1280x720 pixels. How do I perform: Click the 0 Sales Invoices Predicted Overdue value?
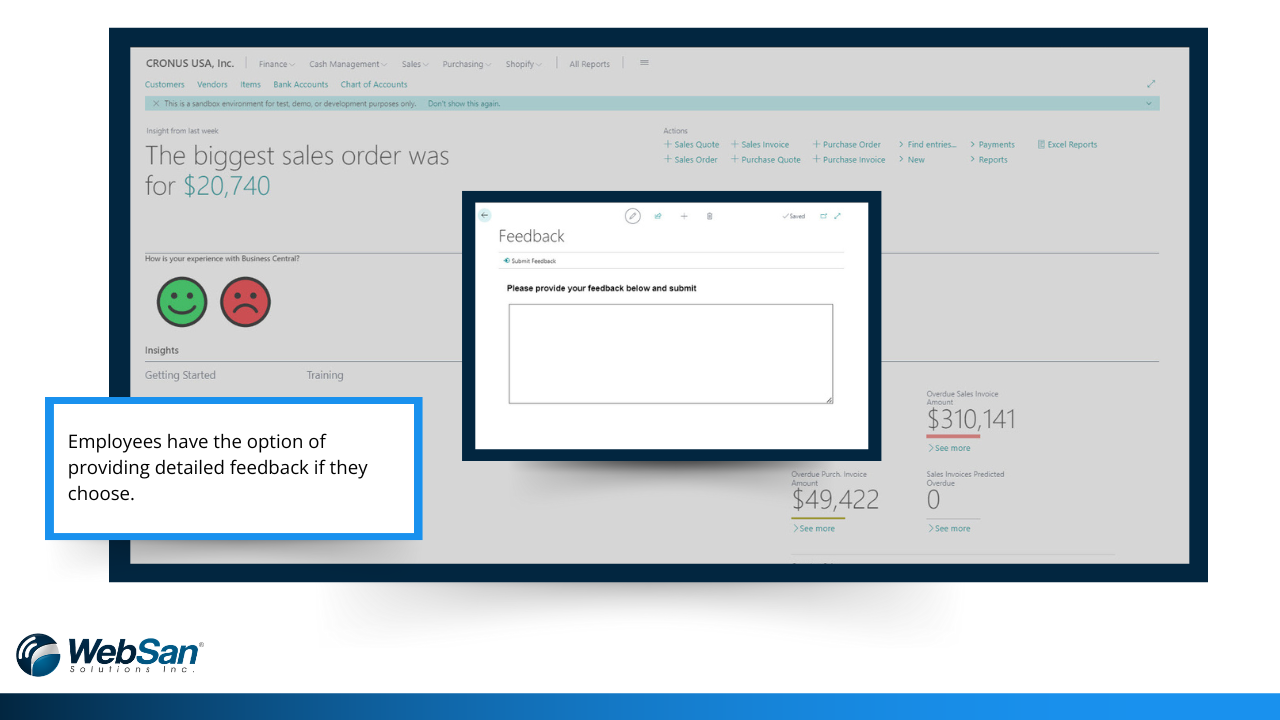(x=933, y=500)
